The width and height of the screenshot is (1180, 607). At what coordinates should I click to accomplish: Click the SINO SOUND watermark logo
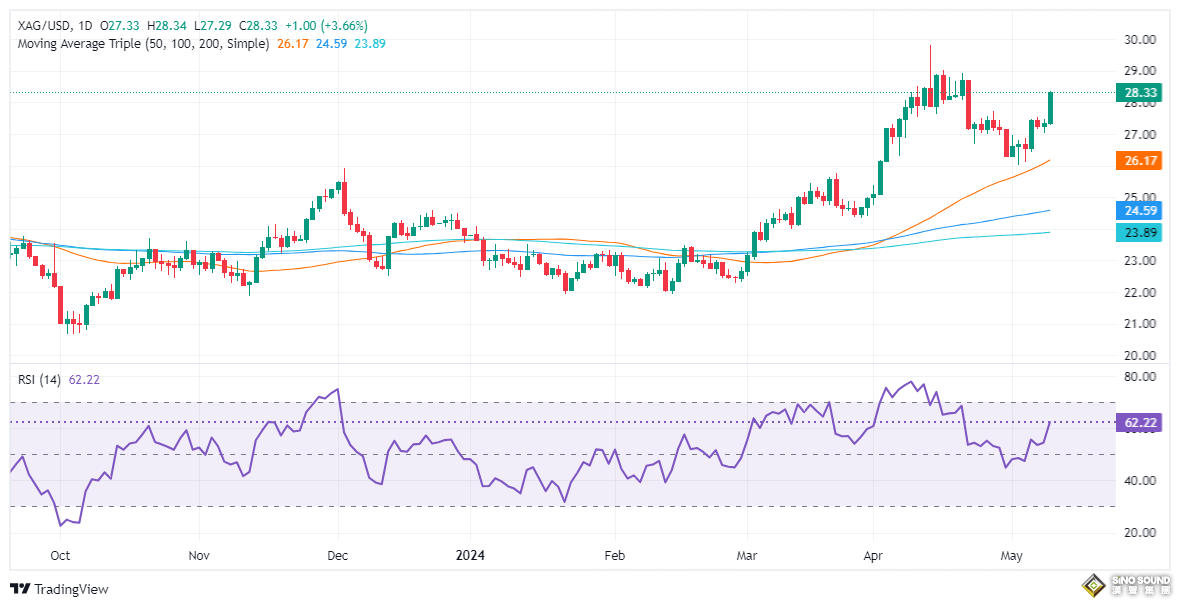[x=1126, y=584]
